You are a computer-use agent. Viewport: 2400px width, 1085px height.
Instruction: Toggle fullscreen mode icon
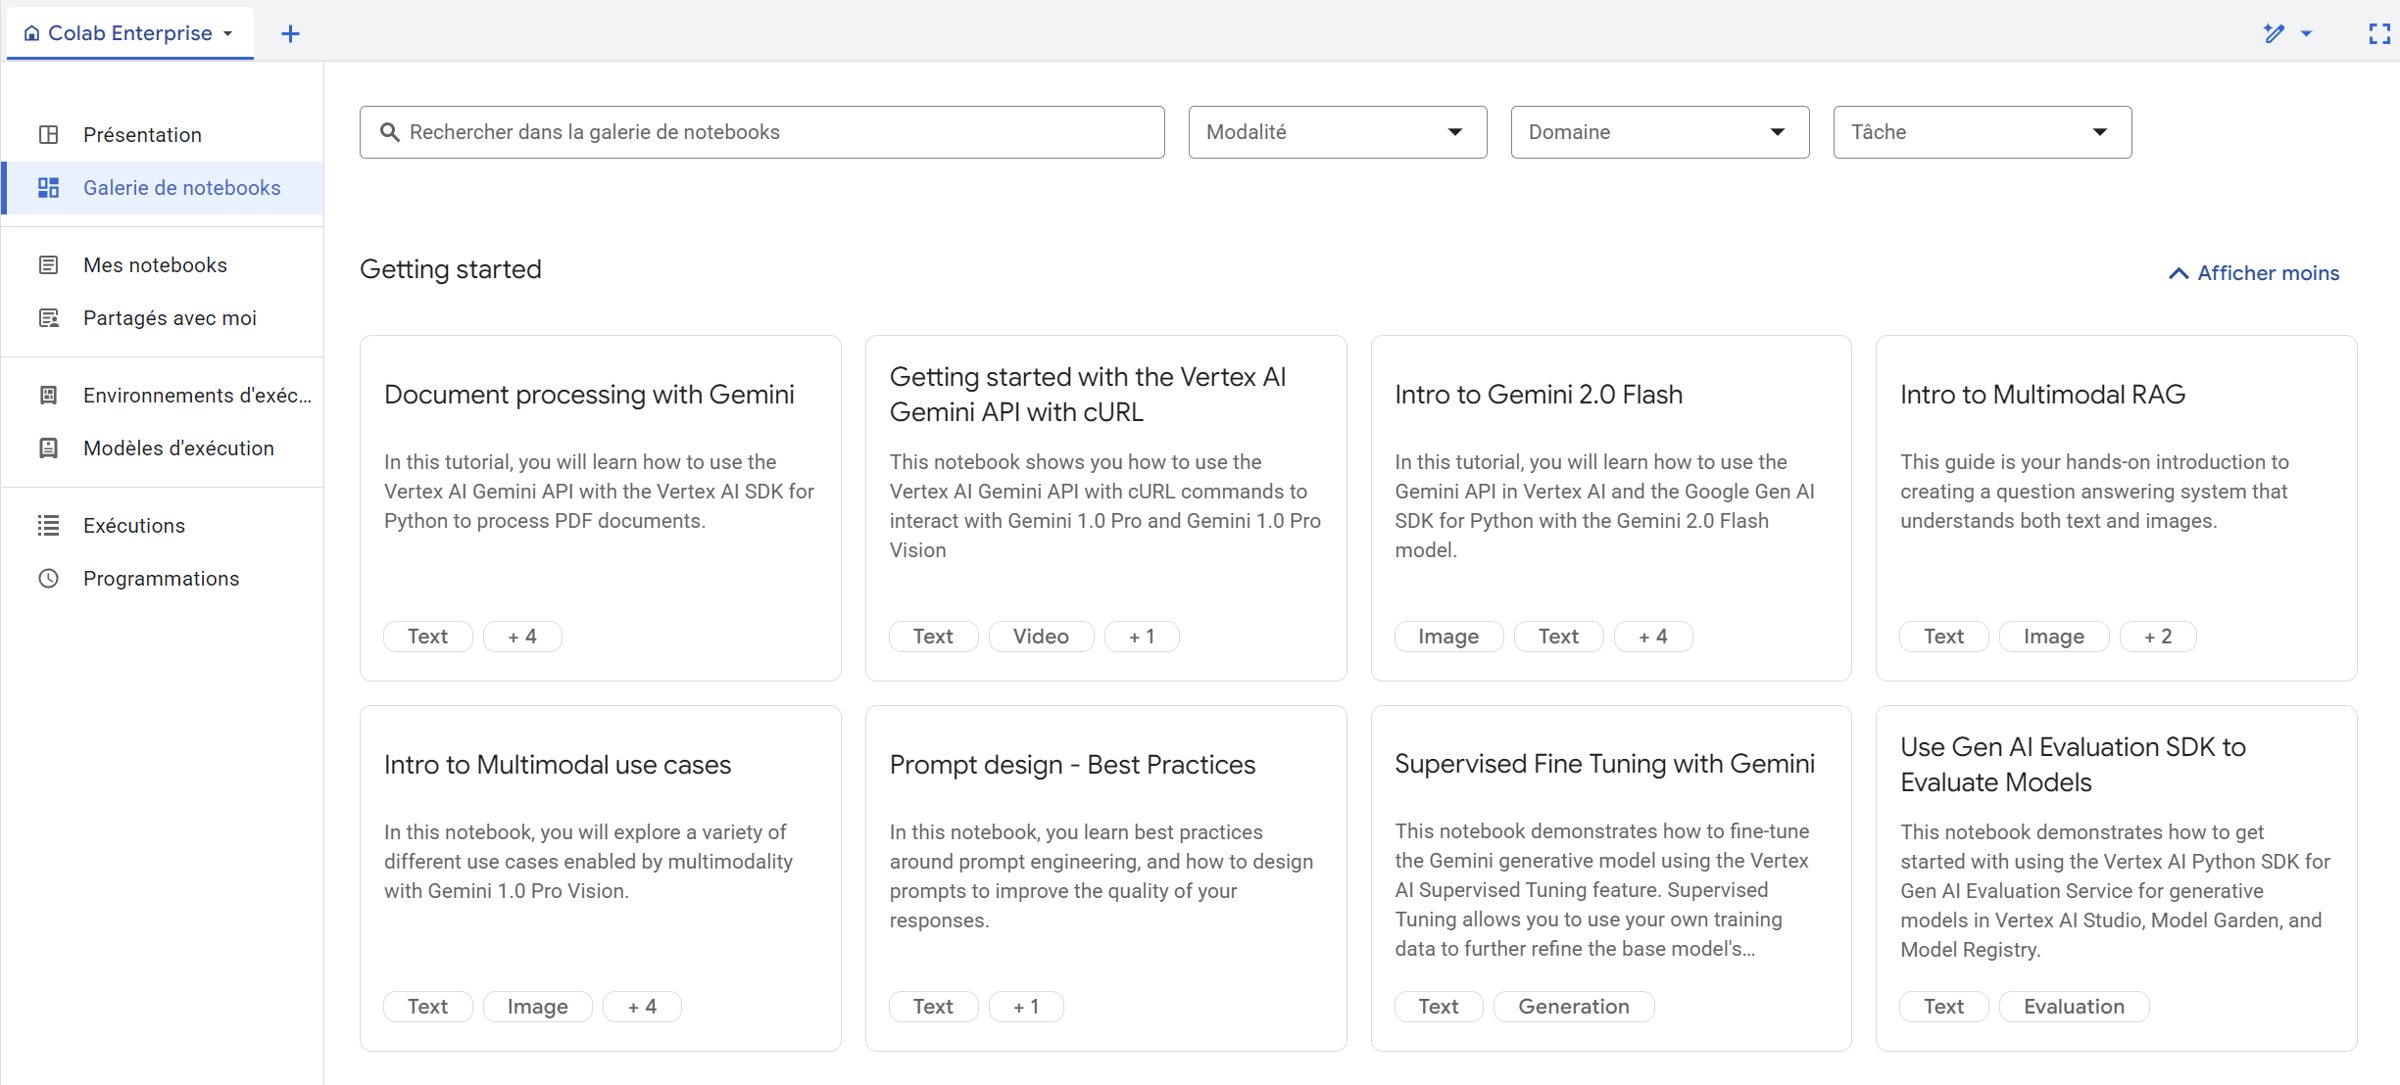(x=2379, y=33)
